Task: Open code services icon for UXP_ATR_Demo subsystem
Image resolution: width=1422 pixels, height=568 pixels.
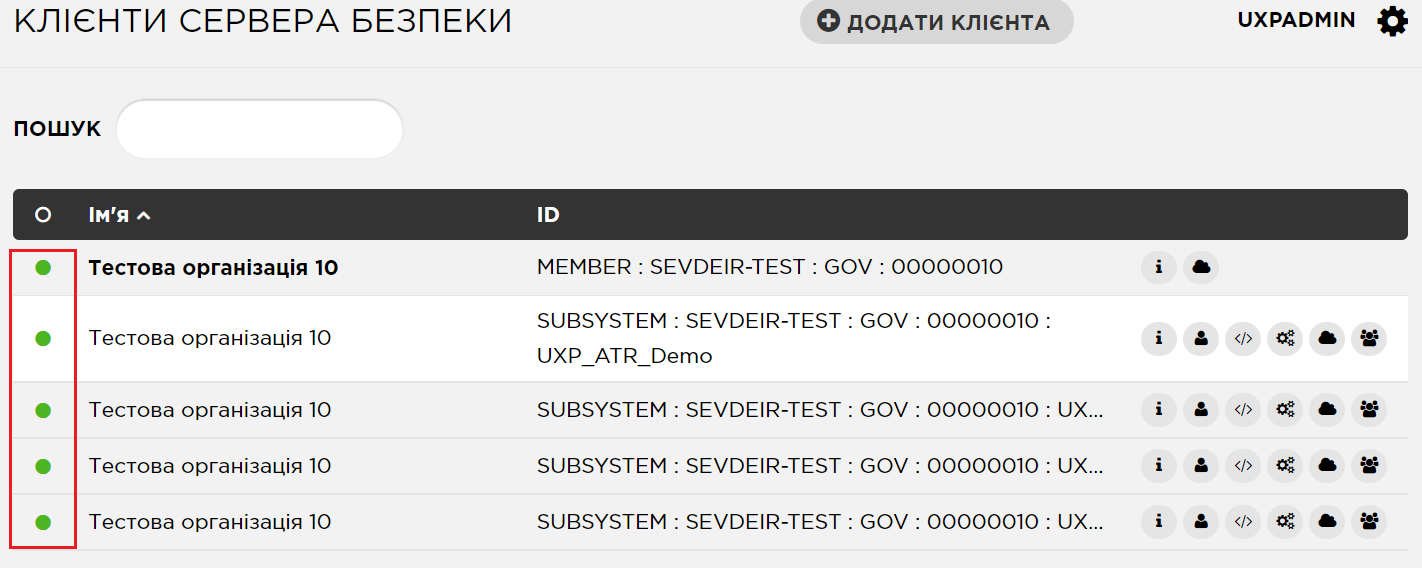Action: point(1243,338)
